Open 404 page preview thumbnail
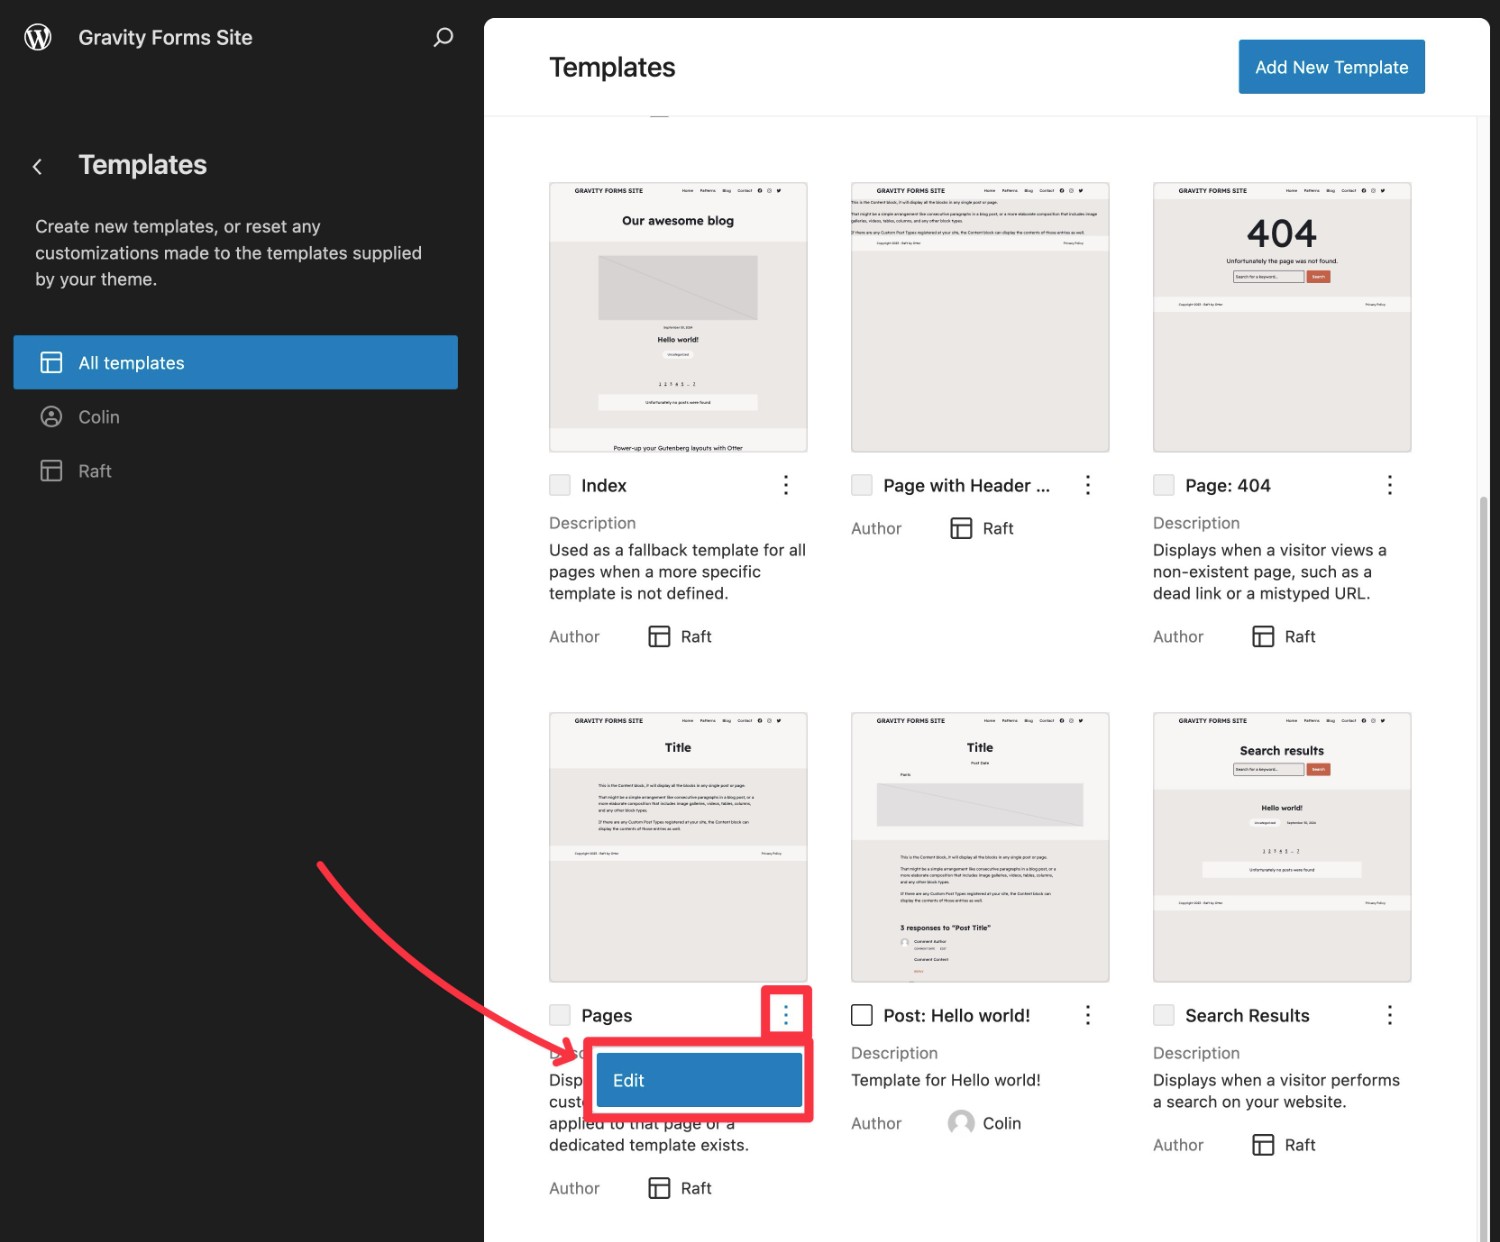The height and width of the screenshot is (1242, 1500). pyautogui.click(x=1282, y=317)
